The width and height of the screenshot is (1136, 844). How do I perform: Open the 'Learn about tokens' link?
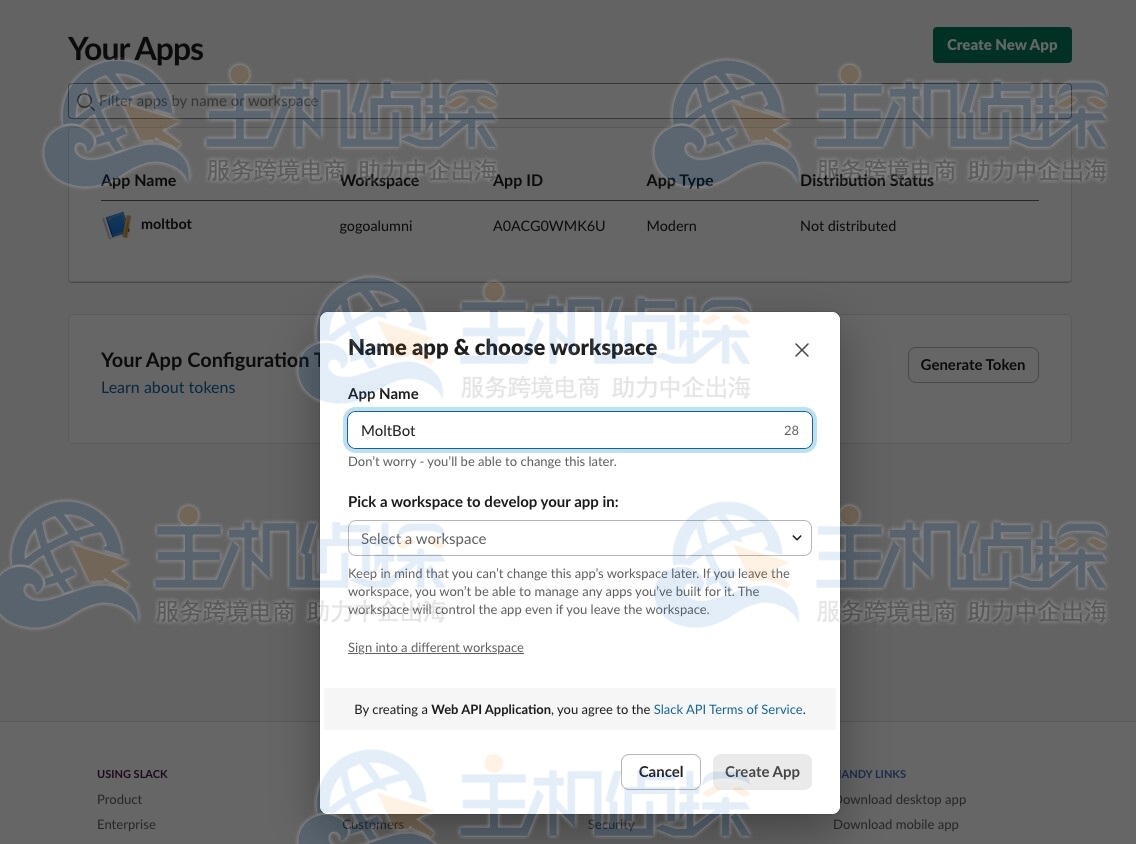click(x=168, y=387)
